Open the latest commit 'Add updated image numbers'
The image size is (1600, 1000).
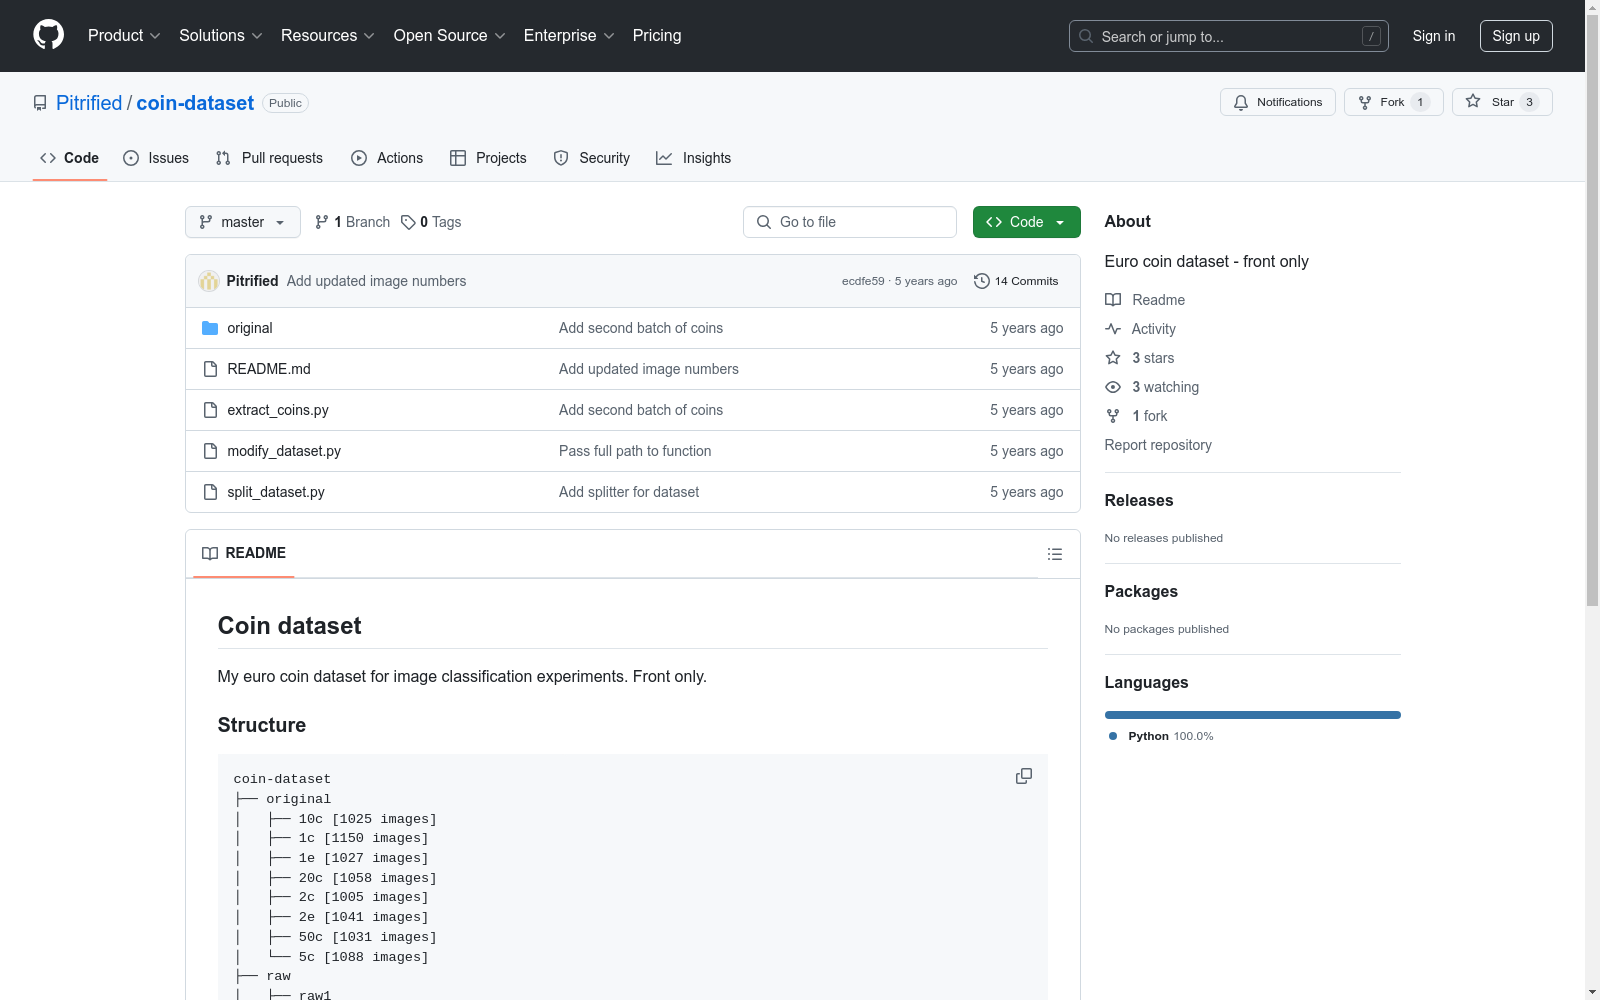tap(376, 281)
